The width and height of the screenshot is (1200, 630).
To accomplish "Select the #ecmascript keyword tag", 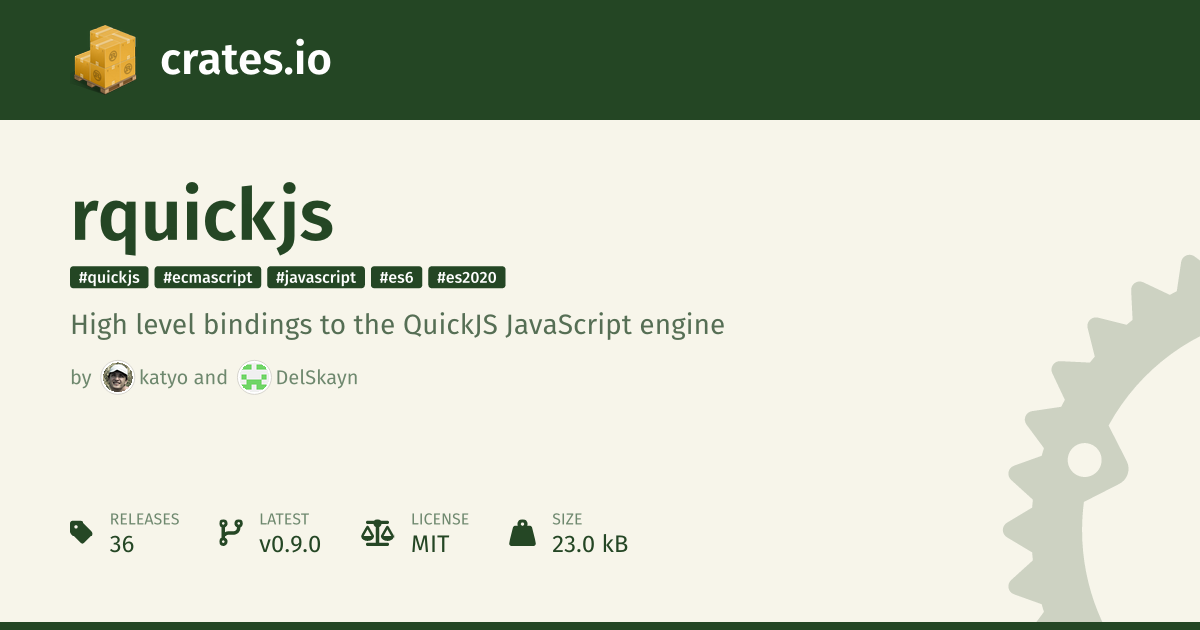I will click(208, 278).
